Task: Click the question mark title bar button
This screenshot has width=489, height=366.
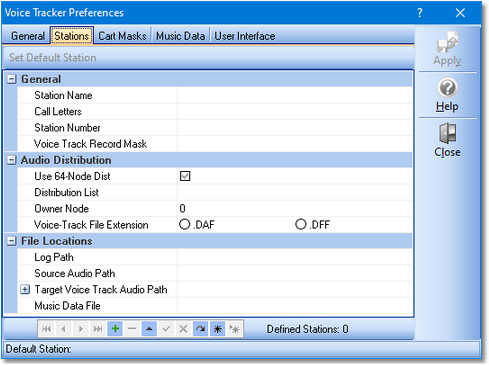Action: [420, 13]
